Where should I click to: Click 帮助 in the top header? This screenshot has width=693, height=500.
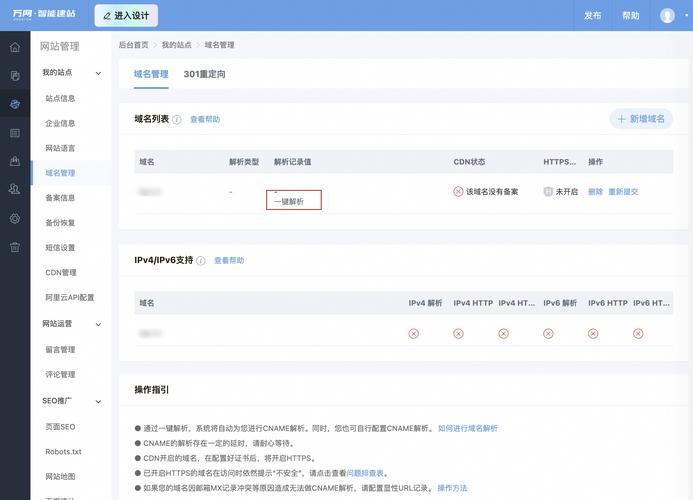point(631,15)
